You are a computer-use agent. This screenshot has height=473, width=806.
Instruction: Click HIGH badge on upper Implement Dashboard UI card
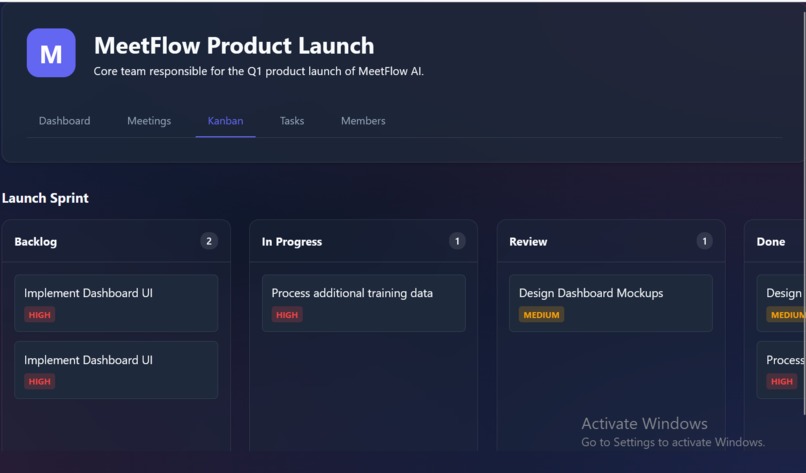click(40, 315)
